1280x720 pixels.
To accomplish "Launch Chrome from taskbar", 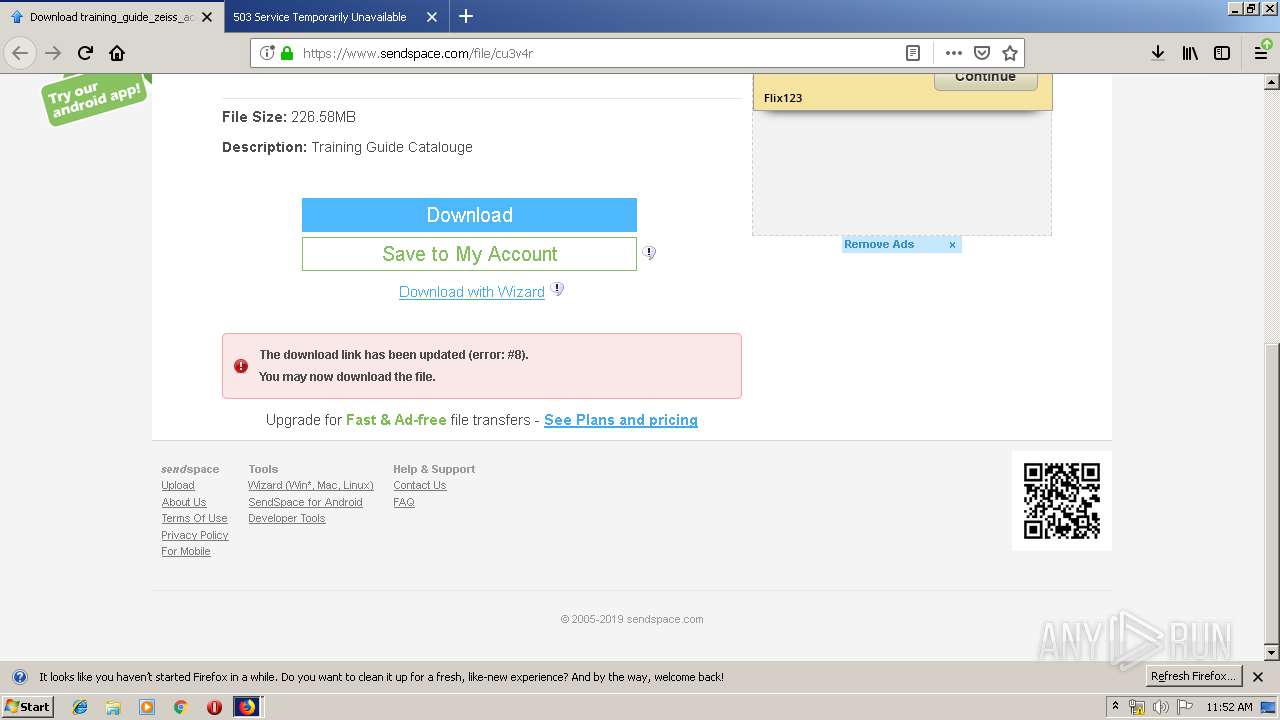I will [x=180, y=707].
